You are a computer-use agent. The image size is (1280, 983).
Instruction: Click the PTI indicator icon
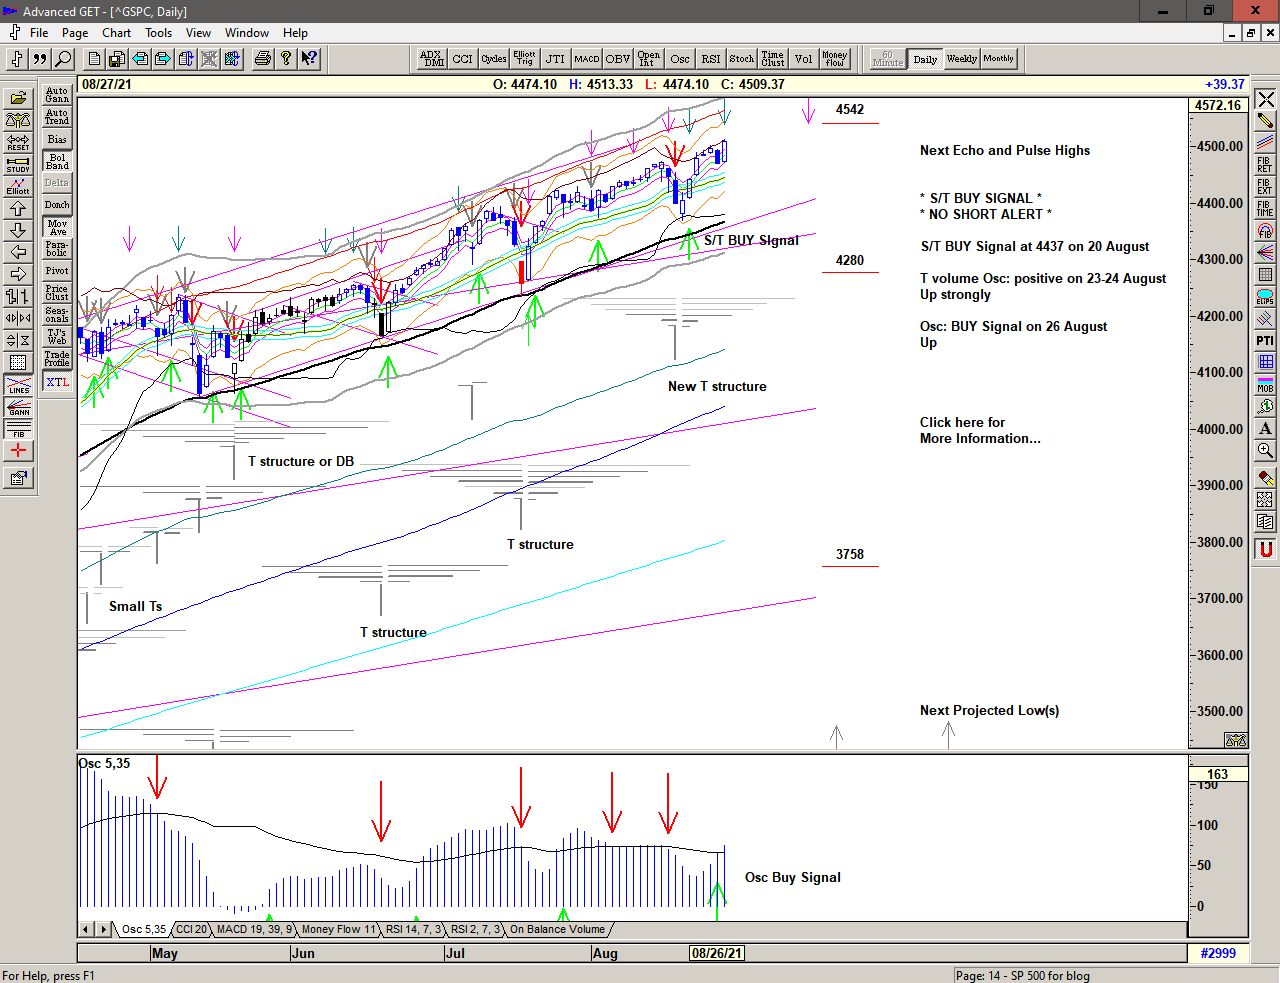click(1265, 340)
